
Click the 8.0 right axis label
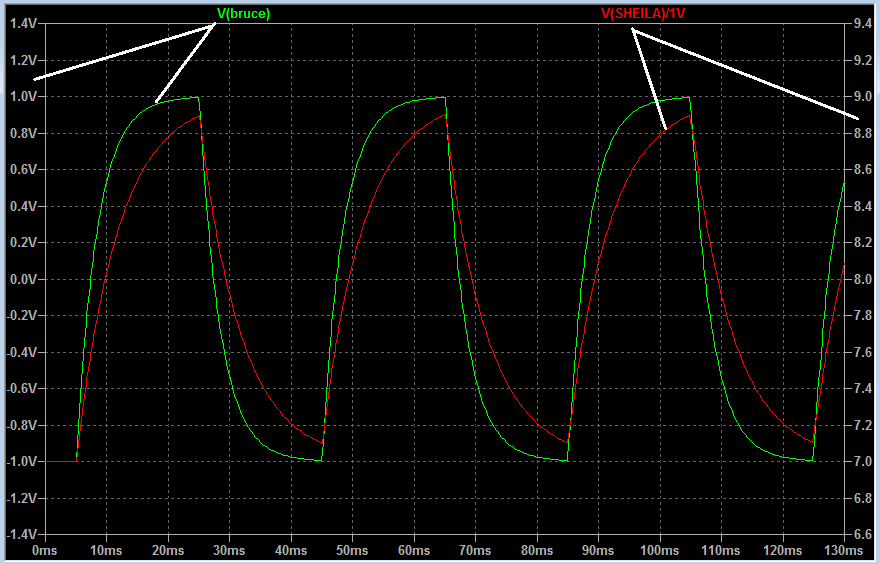863,279
